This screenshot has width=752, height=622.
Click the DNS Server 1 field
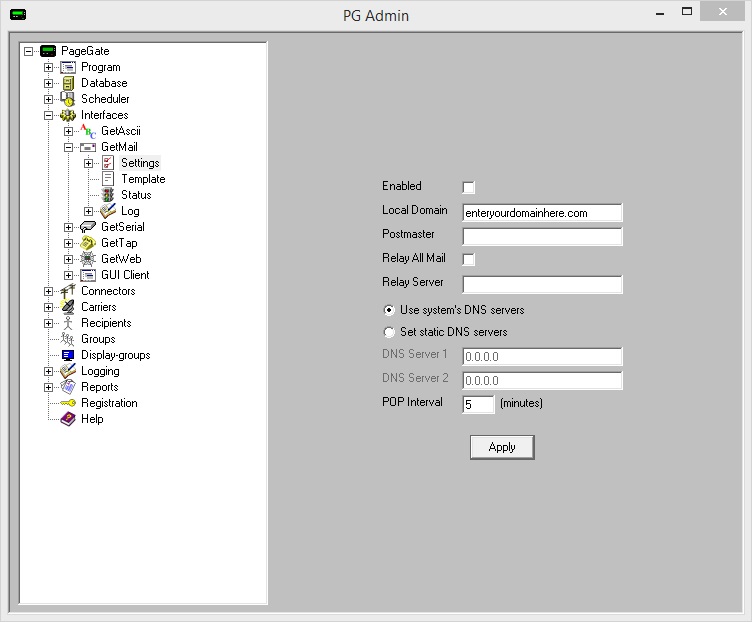[x=542, y=356]
